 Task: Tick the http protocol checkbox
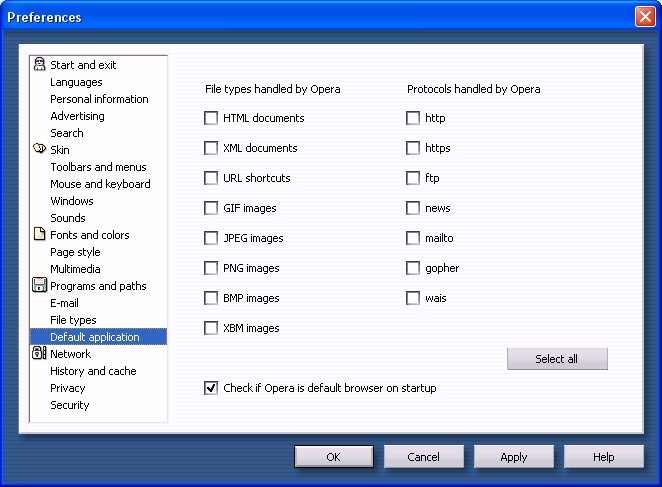[x=412, y=118]
